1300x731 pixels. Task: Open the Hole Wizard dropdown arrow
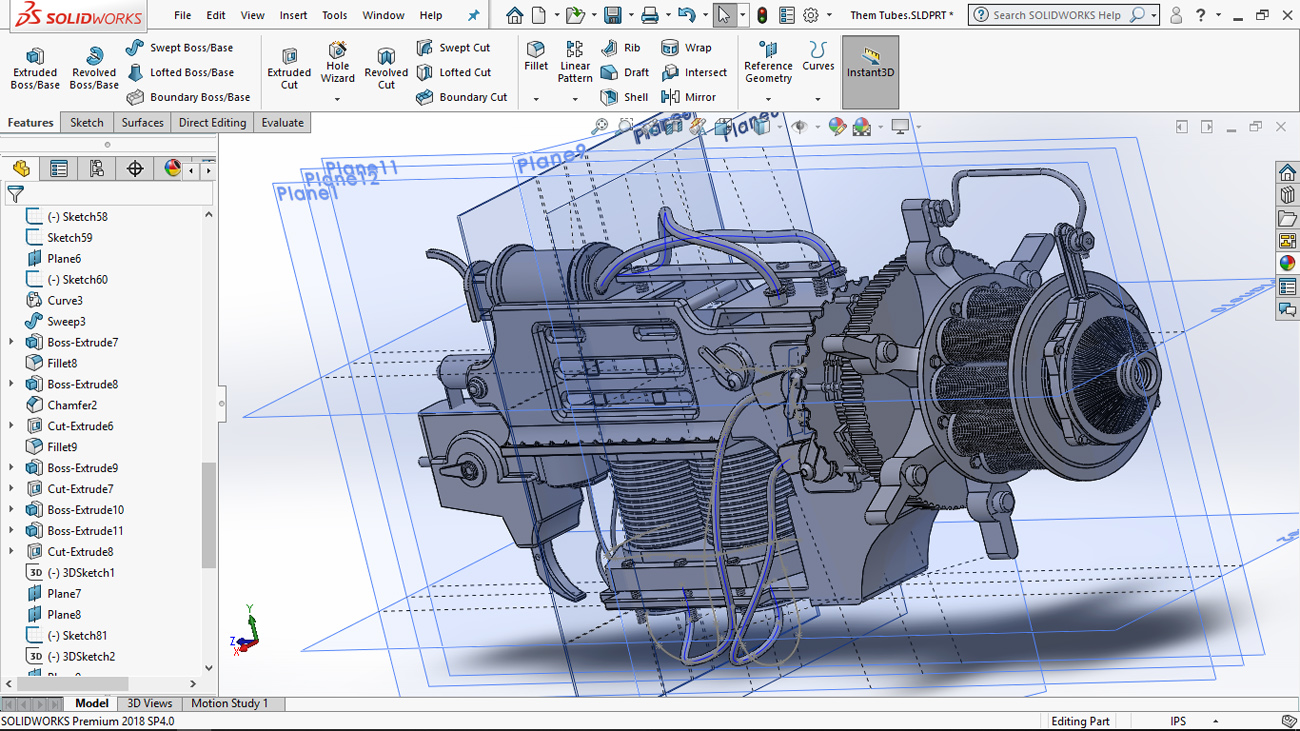337,99
